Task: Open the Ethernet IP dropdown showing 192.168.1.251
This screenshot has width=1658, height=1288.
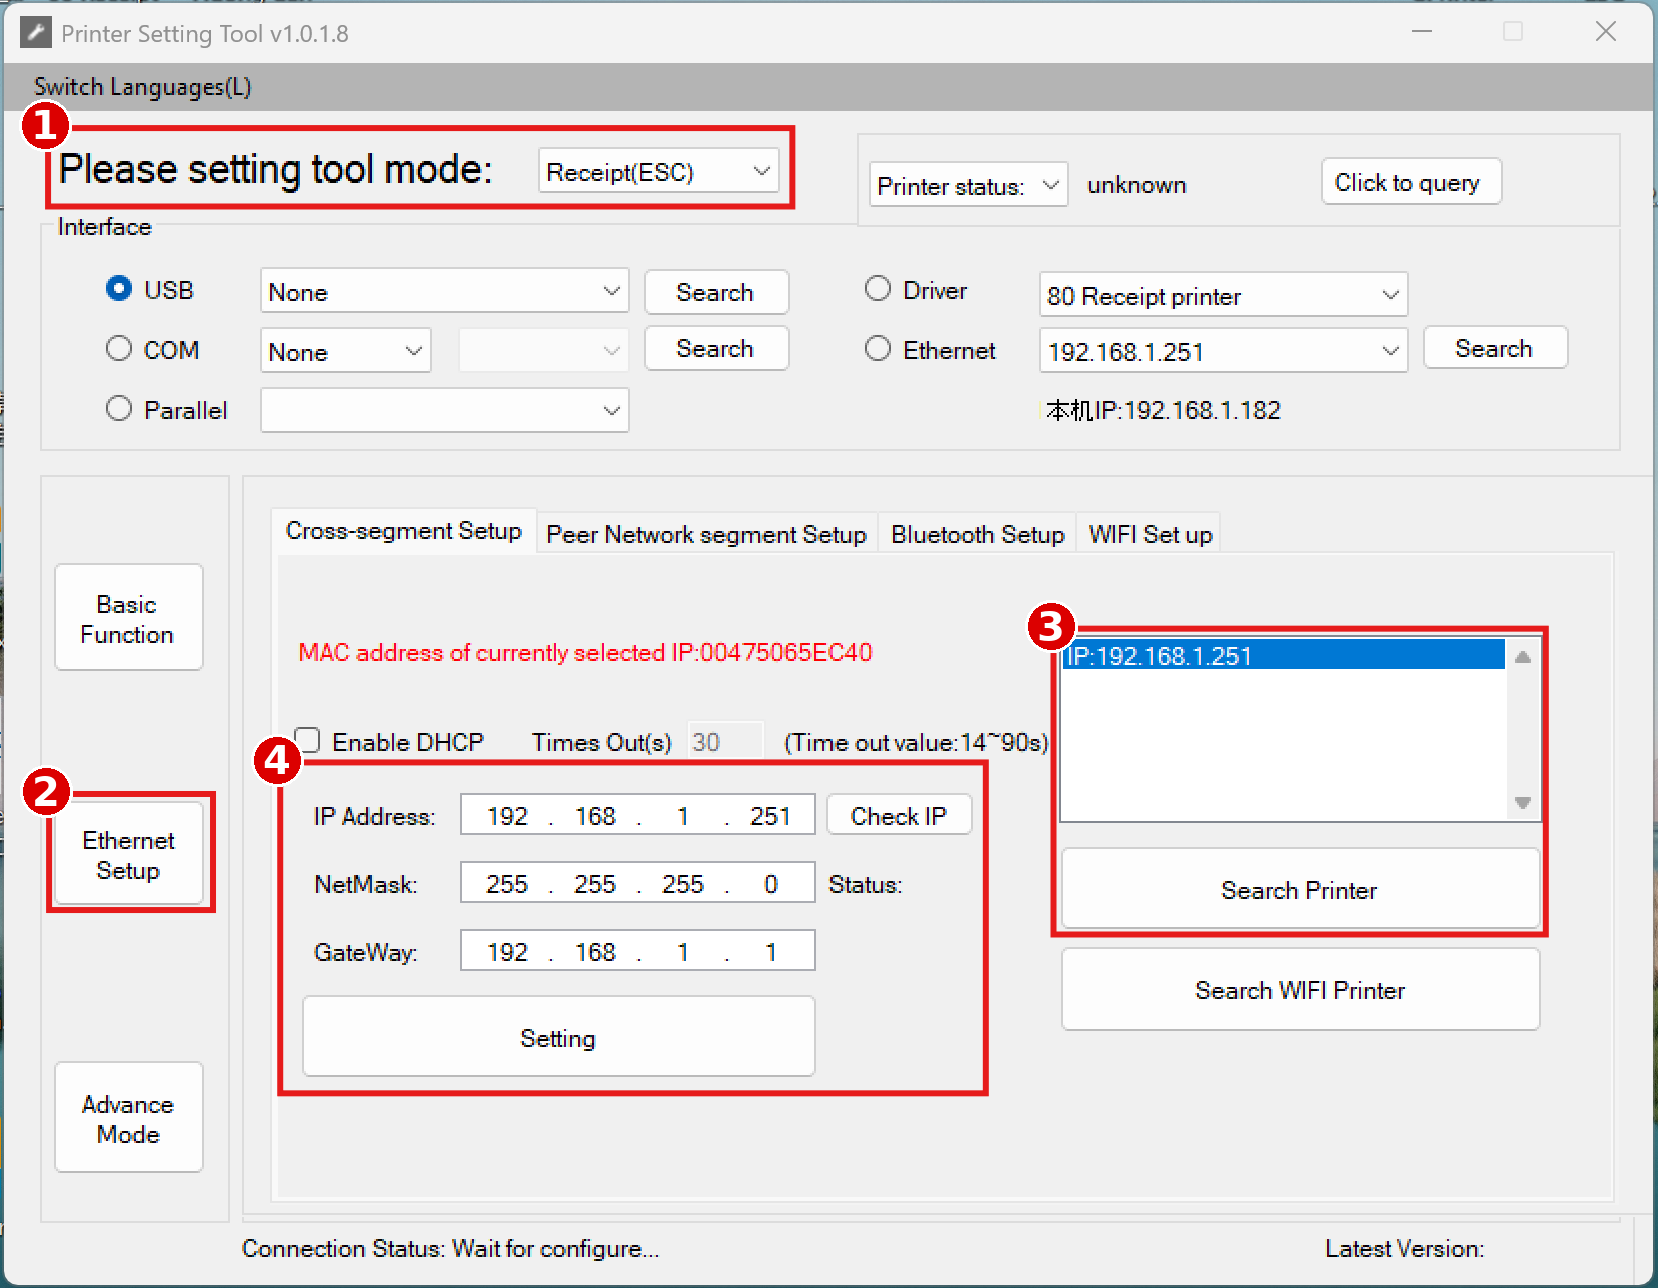Action: pyautogui.click(x=1223, y=351)
